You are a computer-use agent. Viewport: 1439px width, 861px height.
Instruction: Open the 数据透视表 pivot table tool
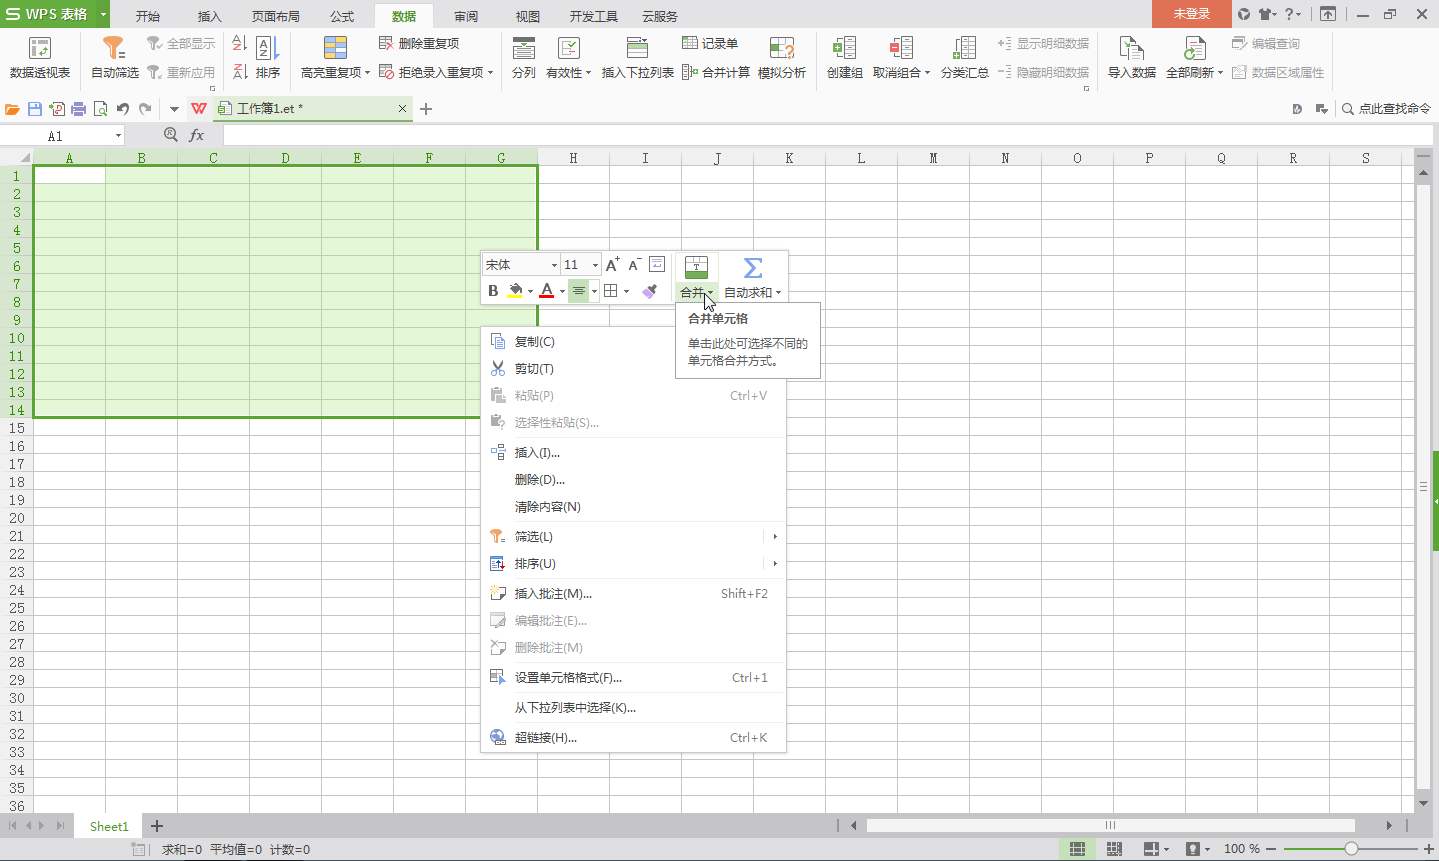tap(40, 57)
